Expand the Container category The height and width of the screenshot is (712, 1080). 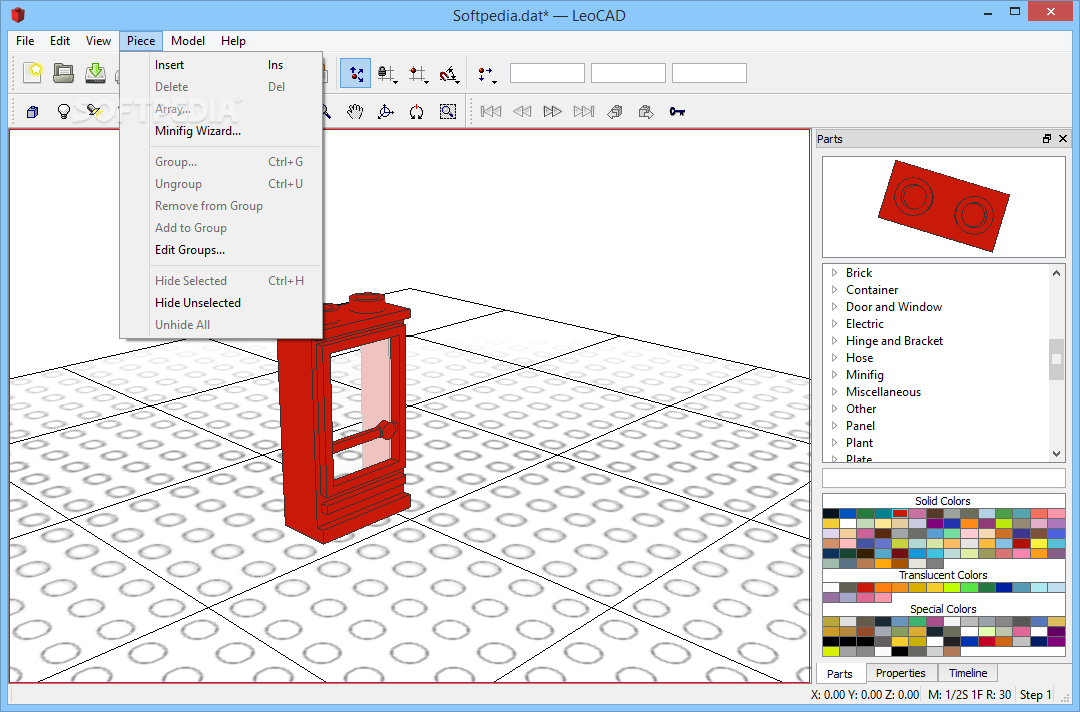[835, 290]
